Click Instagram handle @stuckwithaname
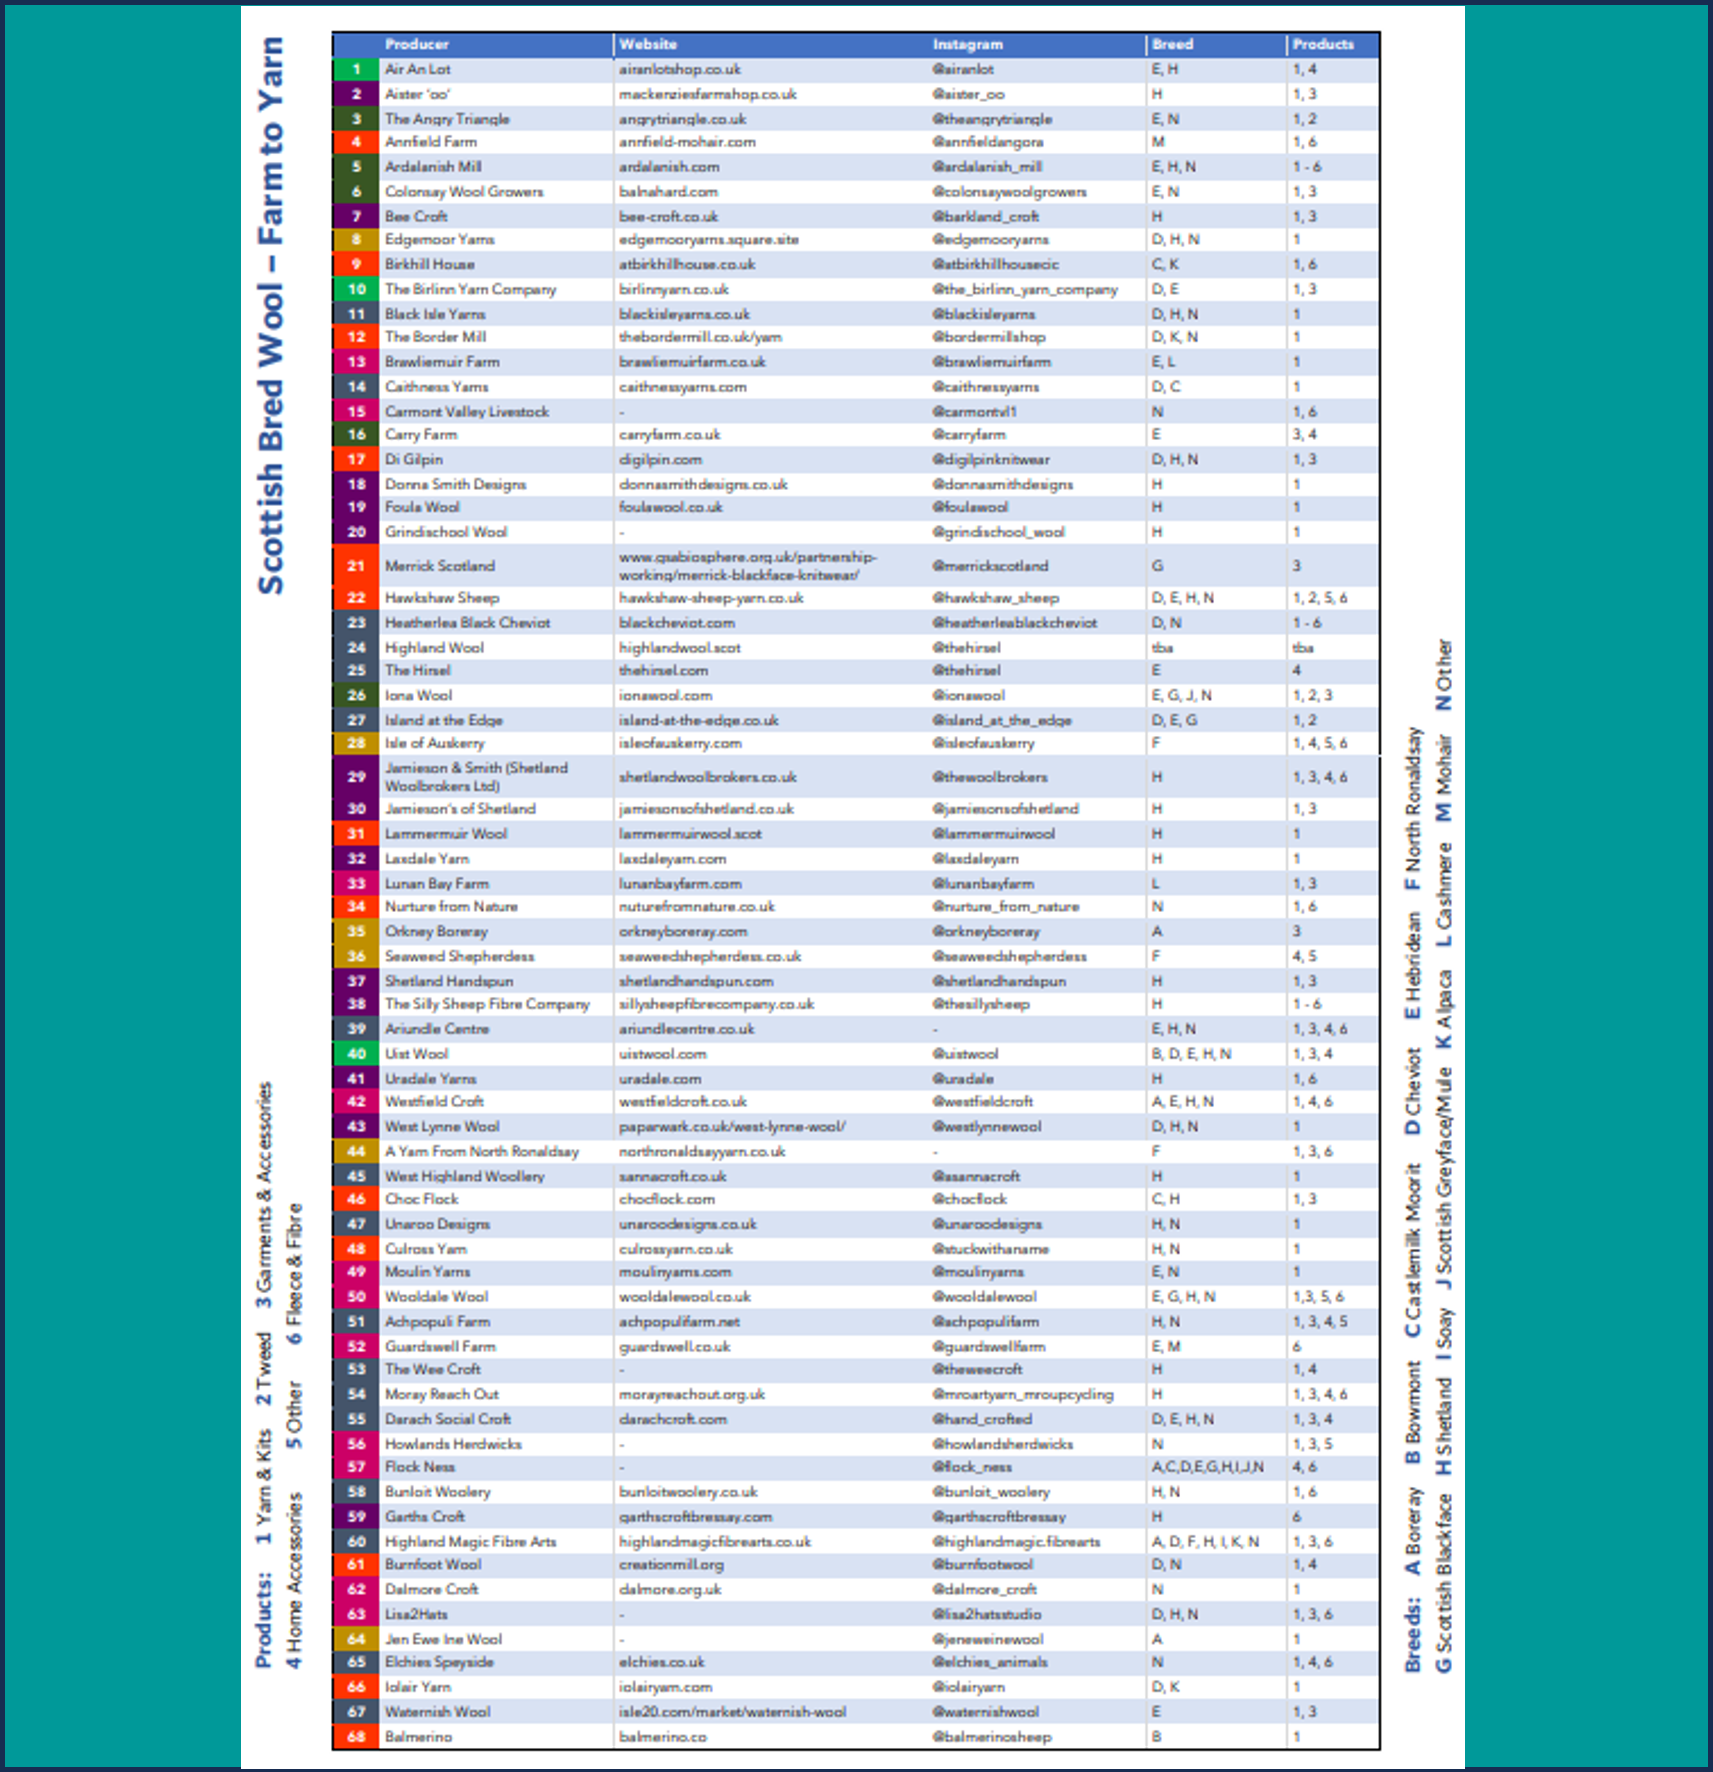 click(990, 1249)
